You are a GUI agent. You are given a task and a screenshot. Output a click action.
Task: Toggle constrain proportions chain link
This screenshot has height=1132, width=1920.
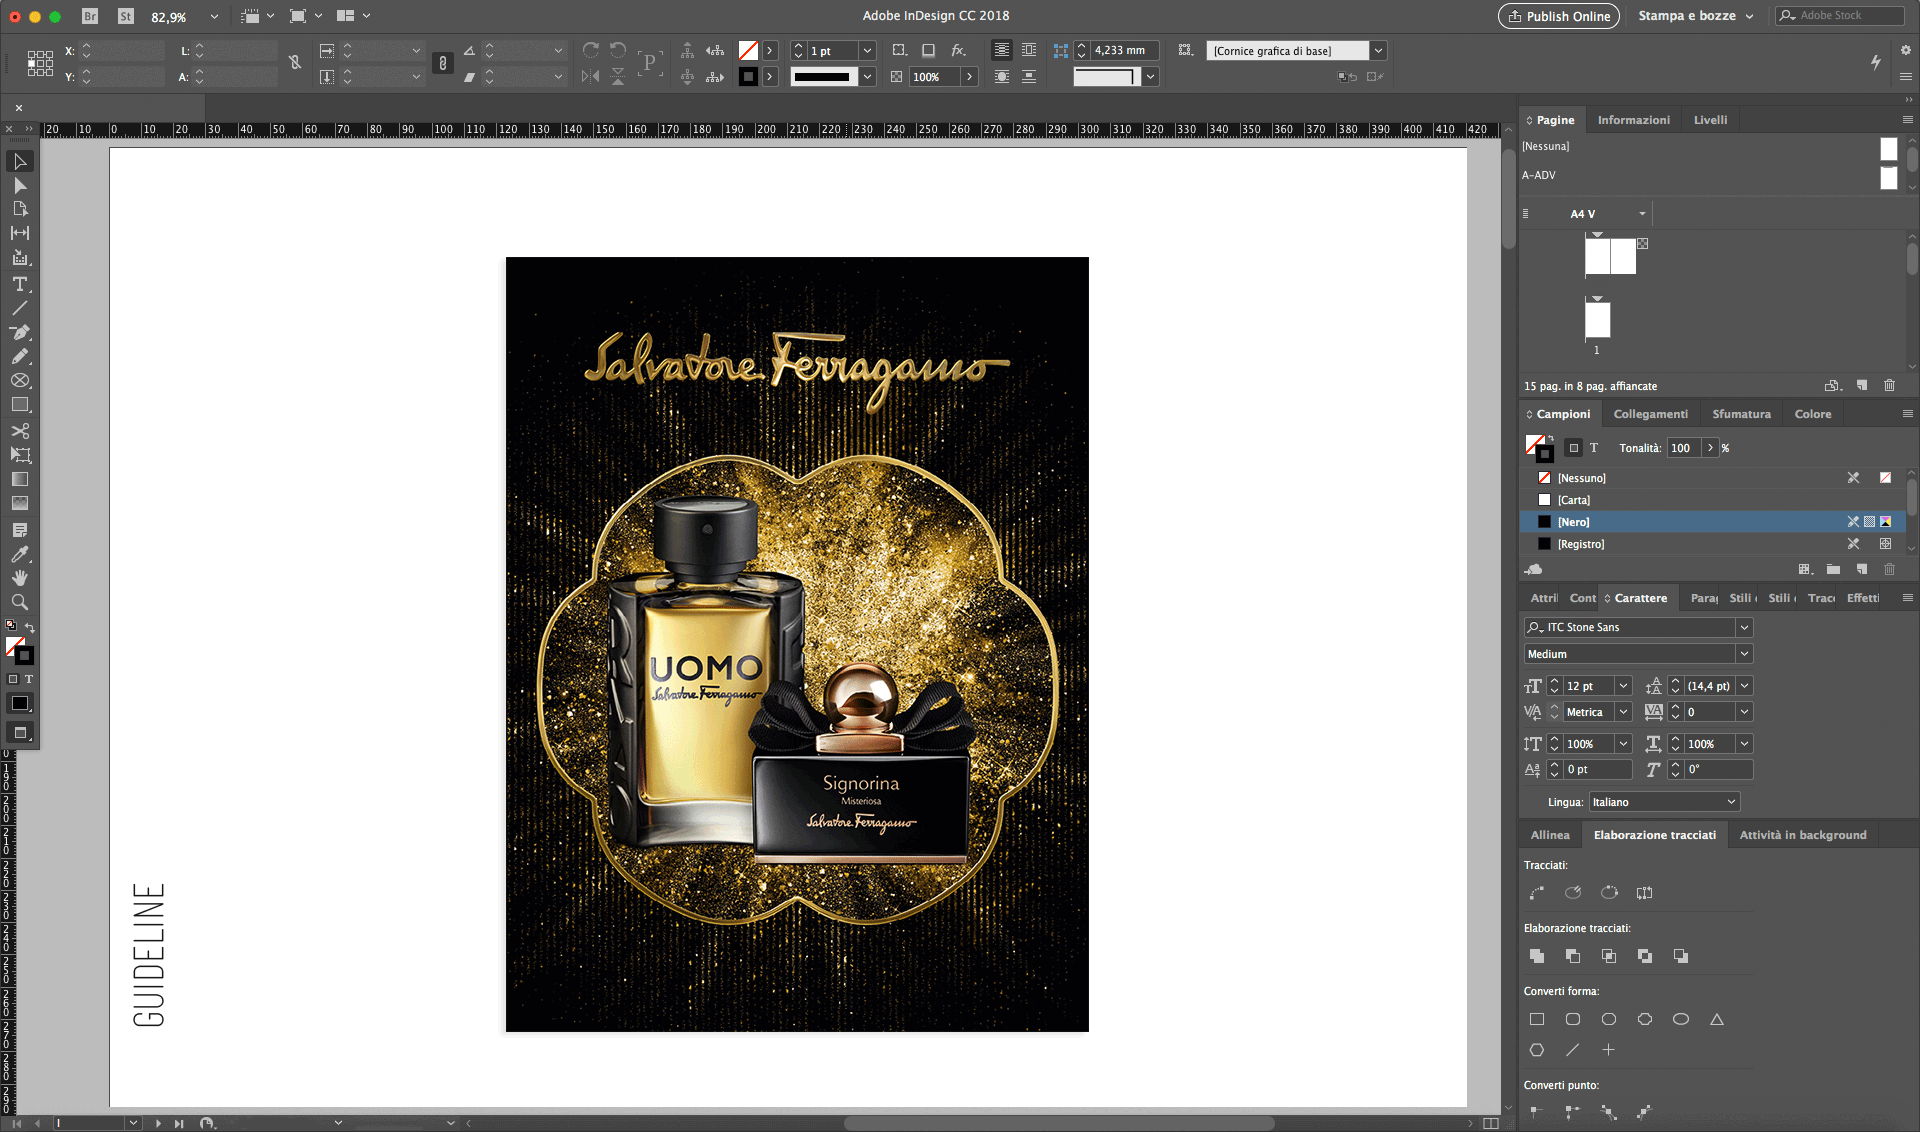443,63
